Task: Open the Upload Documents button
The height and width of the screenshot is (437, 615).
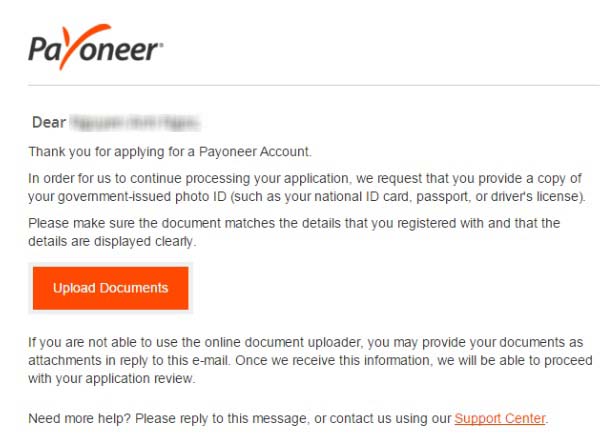Action: pos(111,288)
